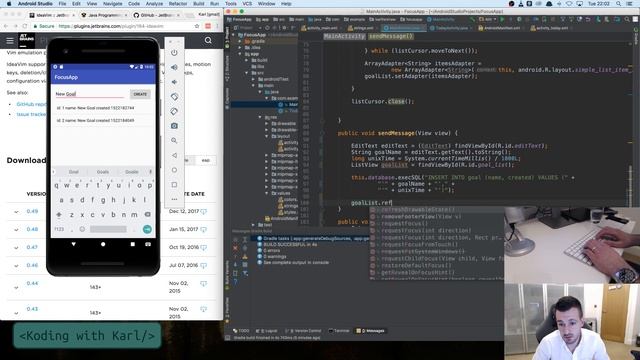The image size is (640, 360).
Task: Open the Navigate menu
Action: [113, 4]
